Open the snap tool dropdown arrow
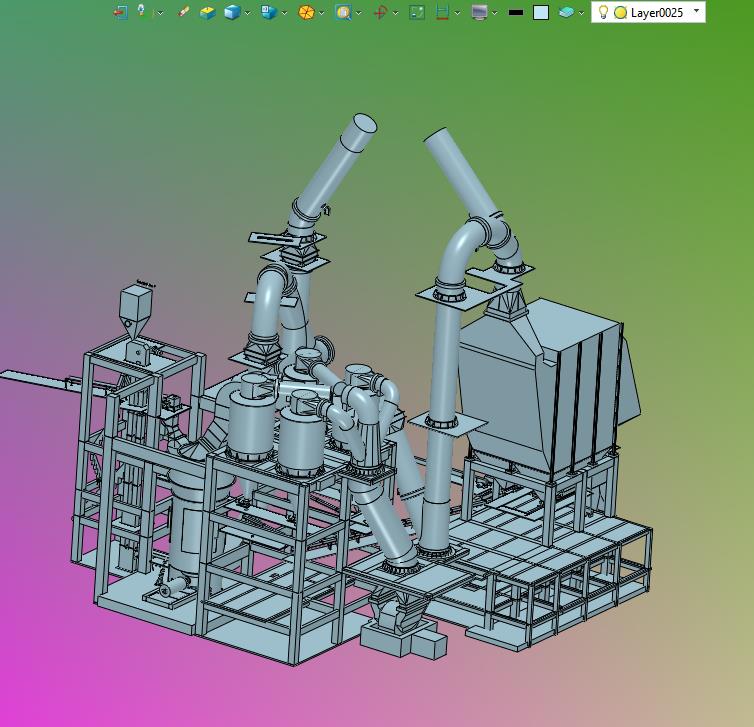The height and width of the screenshot is (727, 754). pyautogui.click(x=160, y=13)
